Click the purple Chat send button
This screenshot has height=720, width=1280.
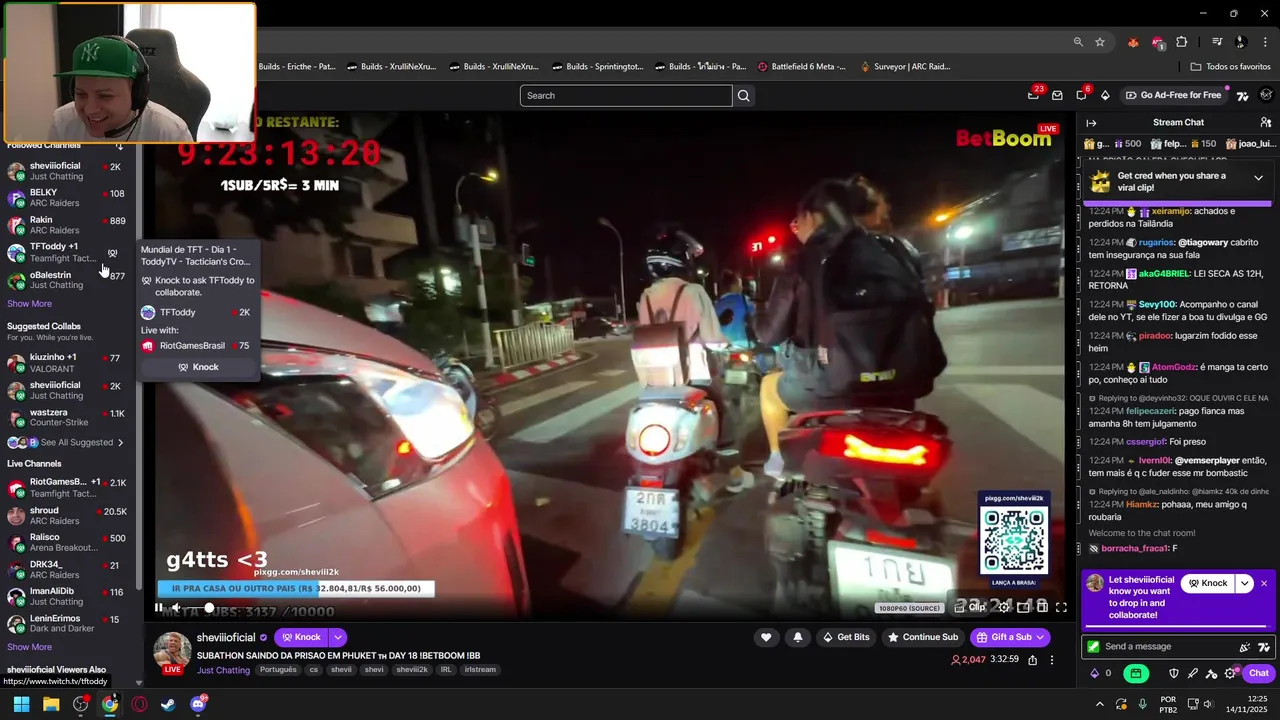[1257, 673]
